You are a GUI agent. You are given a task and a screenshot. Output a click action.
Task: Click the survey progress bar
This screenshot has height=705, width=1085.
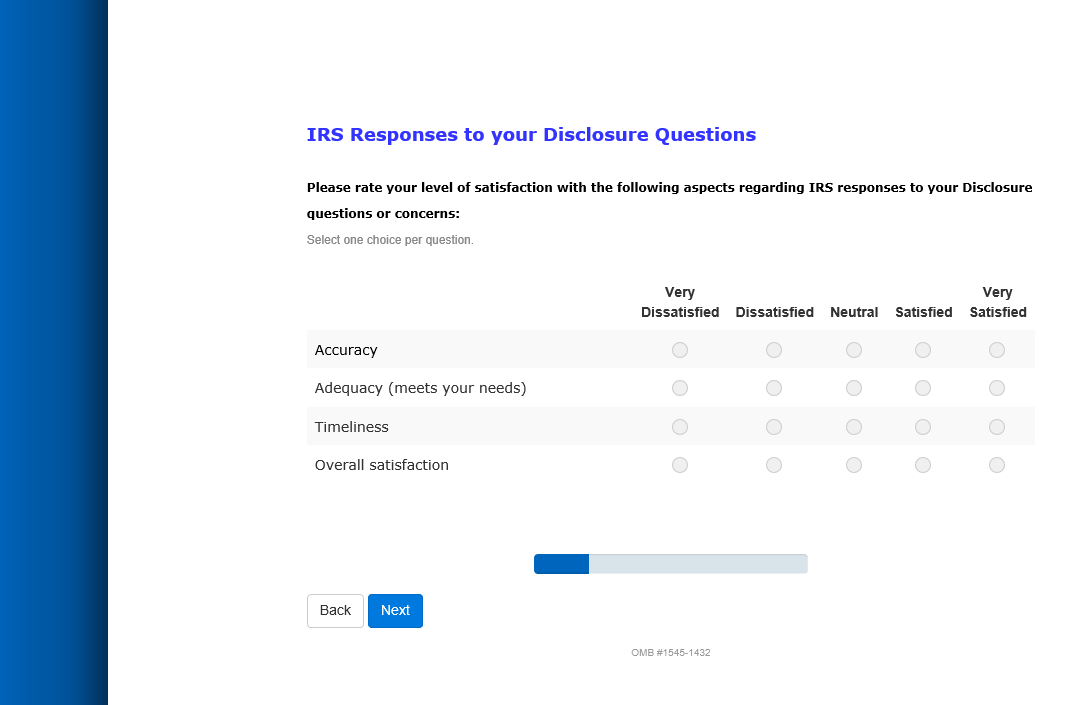[670, 564]
